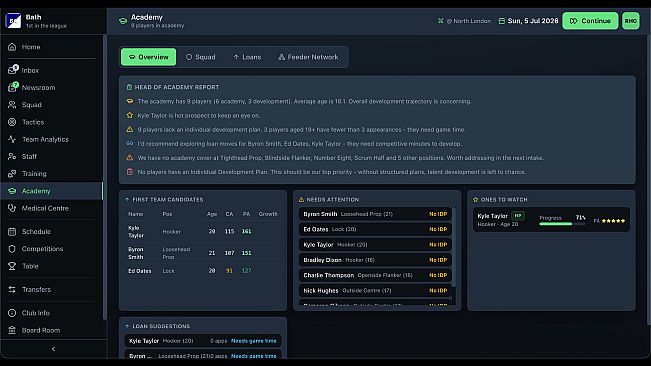Click Nick Hughes row in Needs Attention
The height and width of the screenshot is (366, 651).
(x=375, y=290)
